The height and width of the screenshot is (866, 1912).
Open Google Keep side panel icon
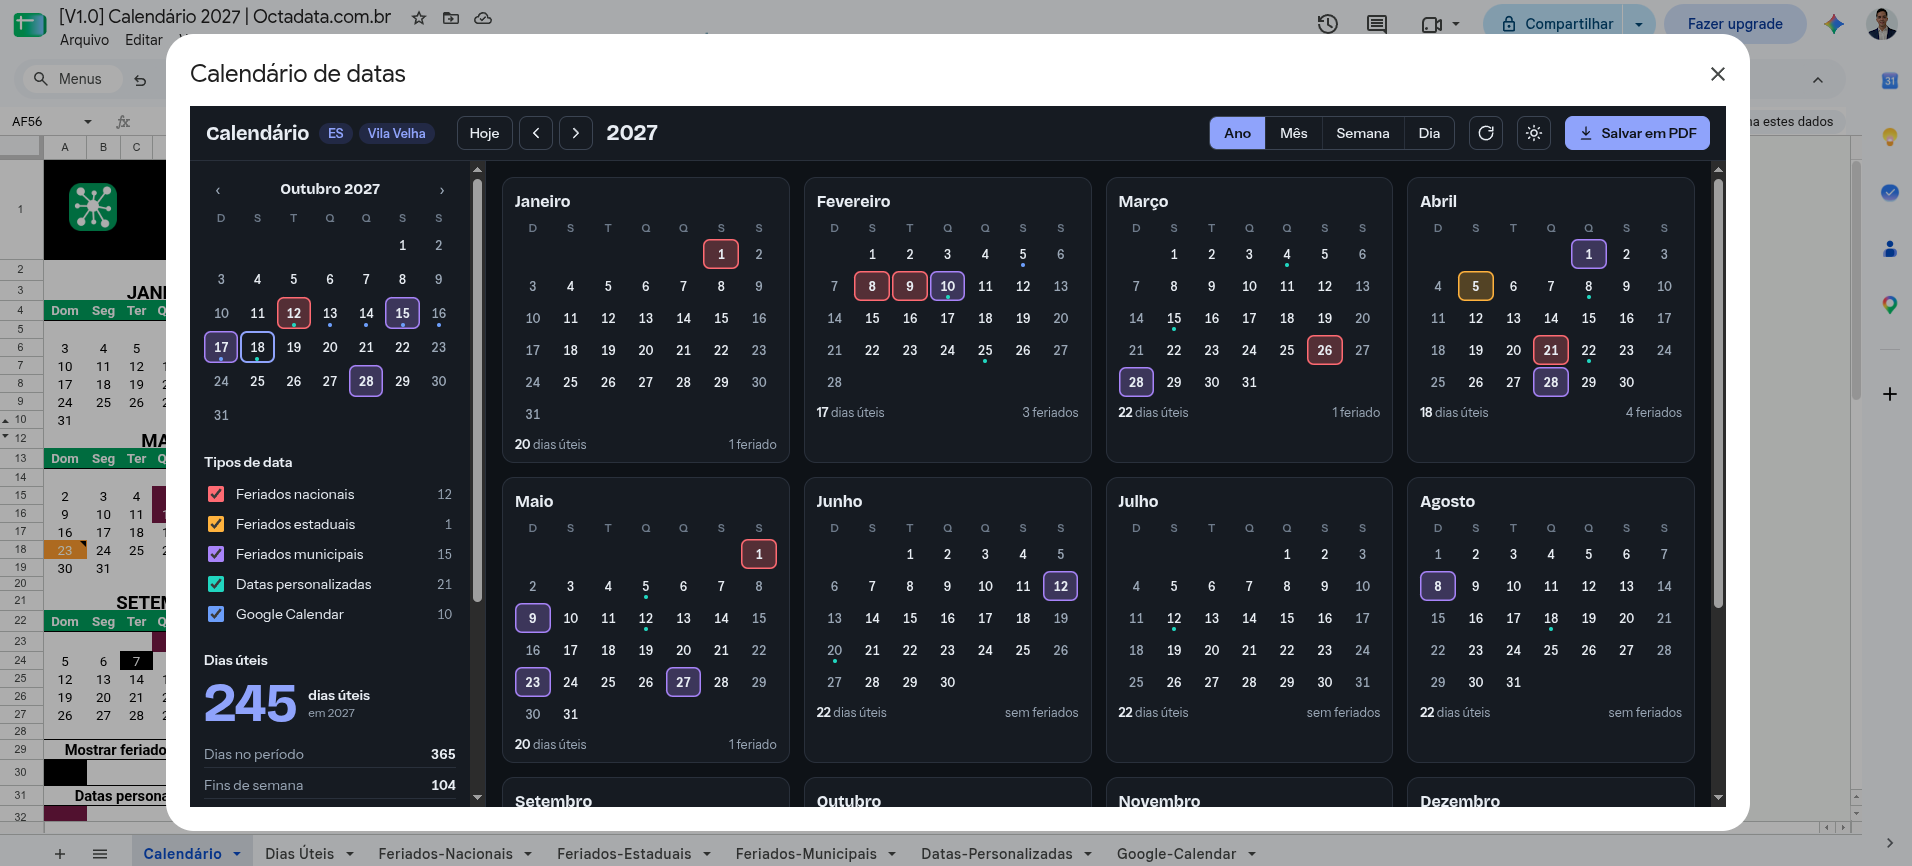(x=1890, y=137)
